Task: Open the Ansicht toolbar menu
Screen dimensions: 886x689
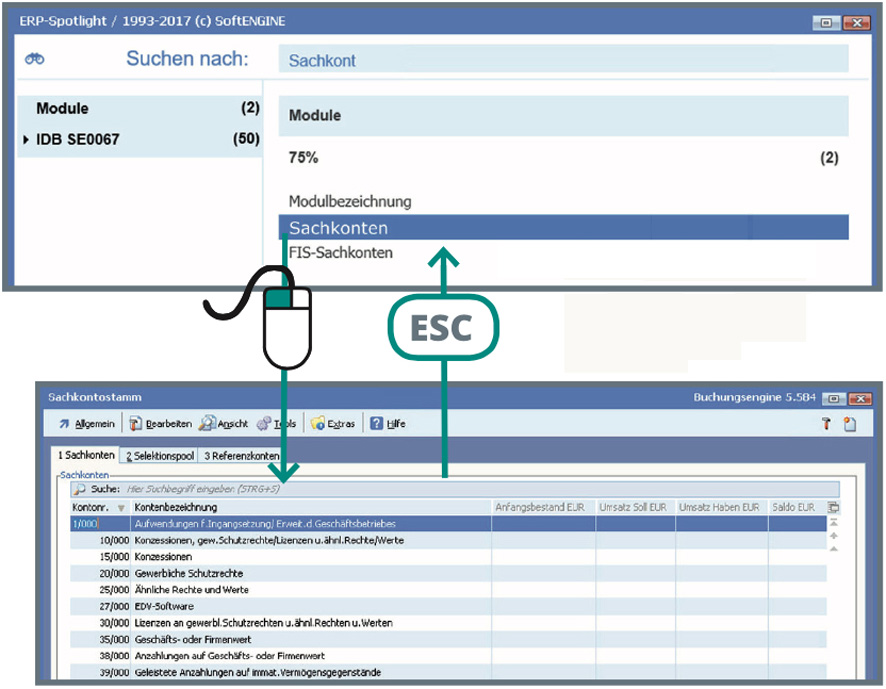Action: (223, 424)
